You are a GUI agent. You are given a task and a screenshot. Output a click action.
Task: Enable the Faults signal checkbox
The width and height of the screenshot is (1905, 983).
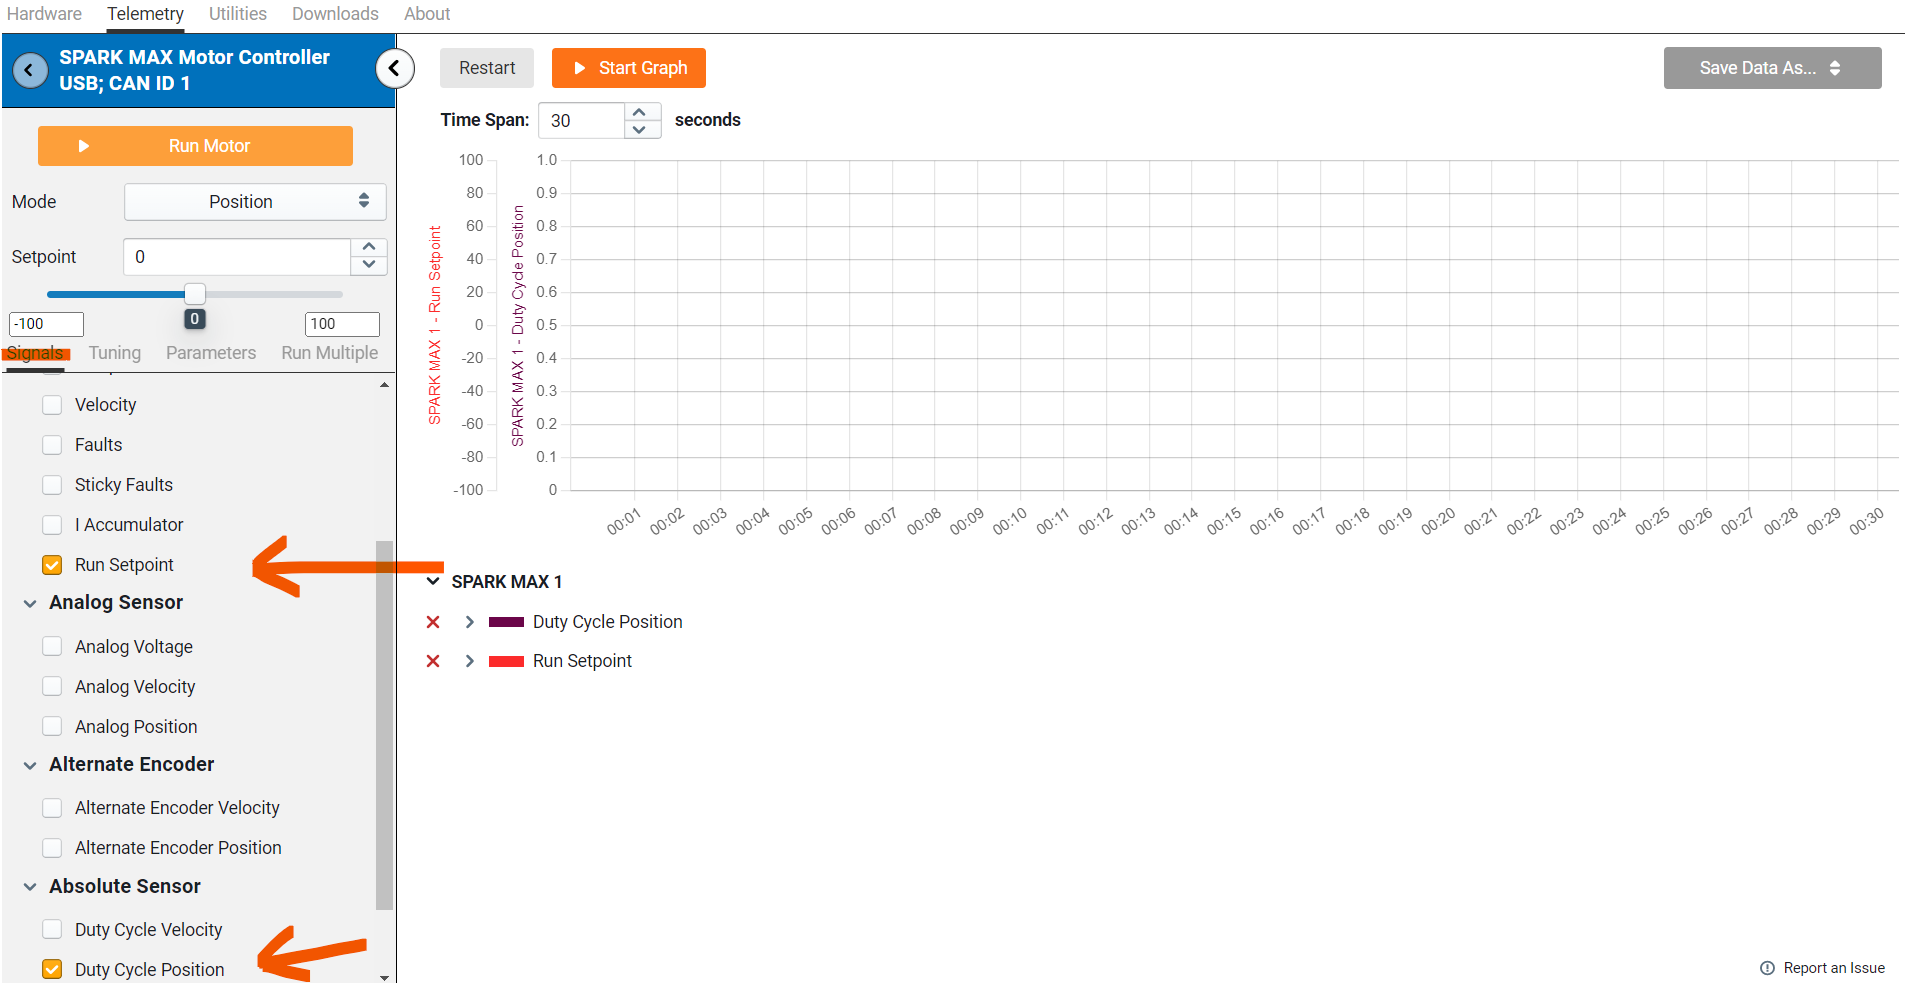coord(52,445)
